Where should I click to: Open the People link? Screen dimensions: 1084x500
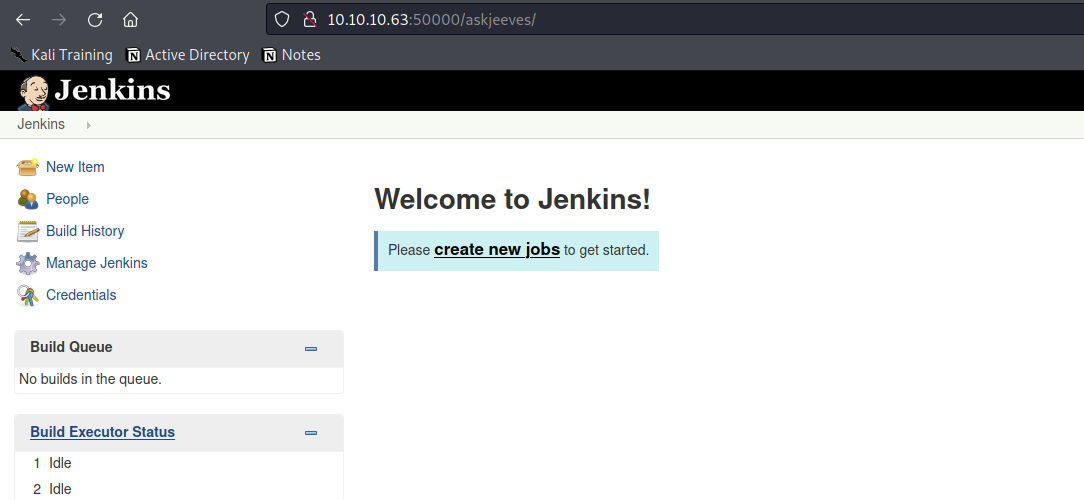point(67,199)
